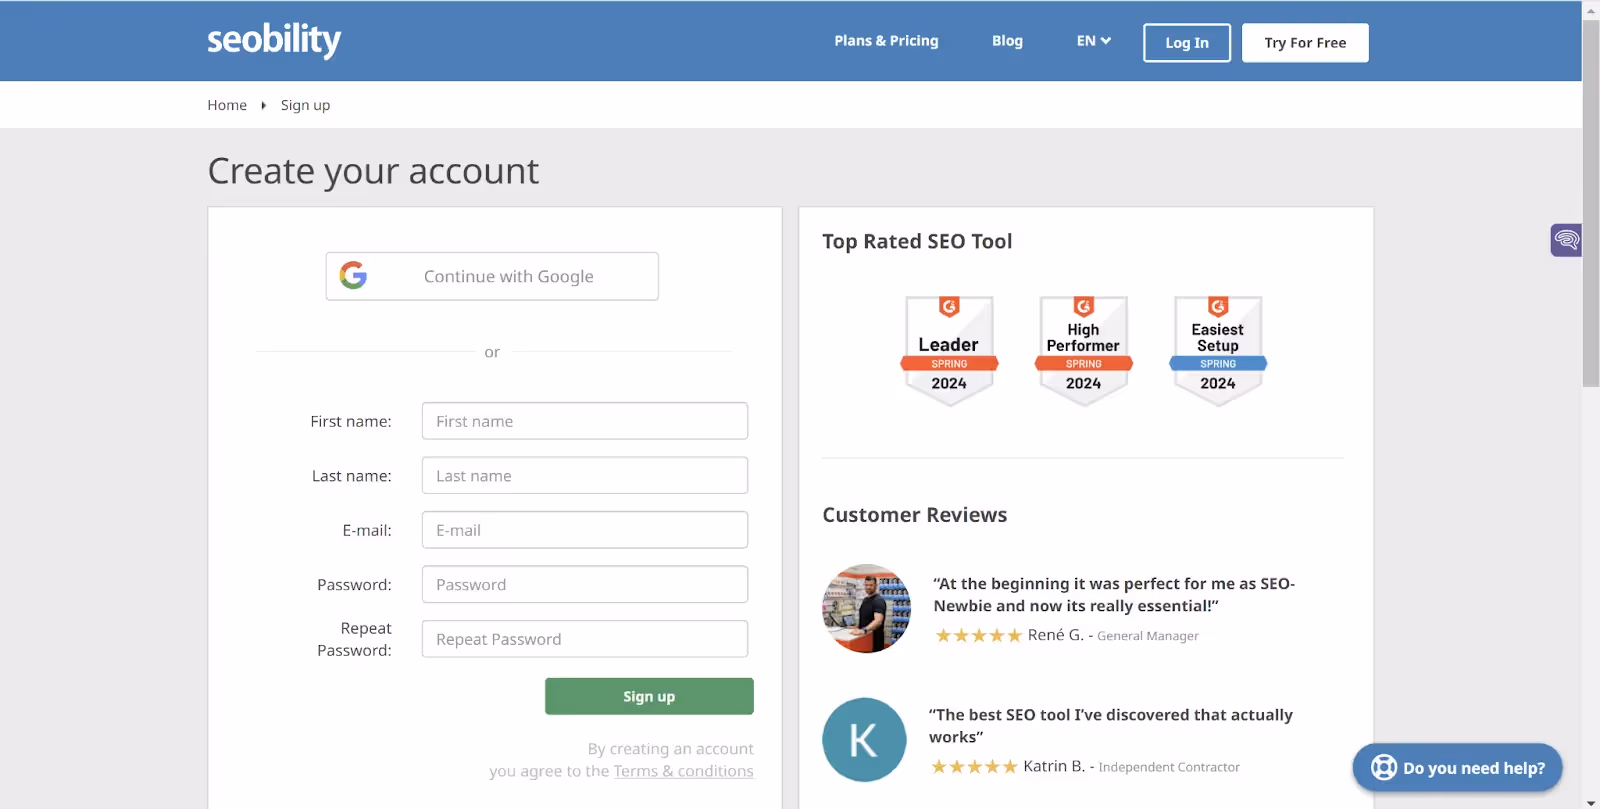
Task: Click the Google G icon
Action: [353, 275]
